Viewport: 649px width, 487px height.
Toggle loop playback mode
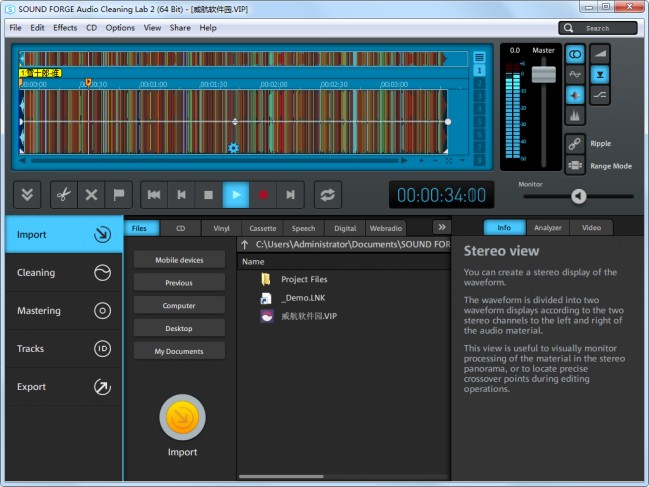(x=327, y=194)
